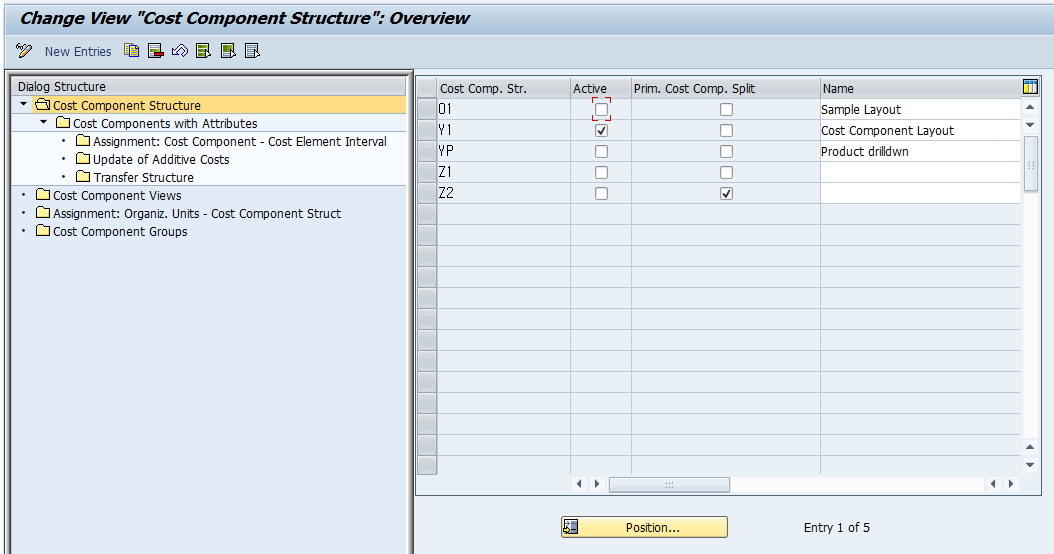Image resolution: width=1054 pixels, height=554 pixels.
Task: Click the New Entries button
Action: coord(78,52)
